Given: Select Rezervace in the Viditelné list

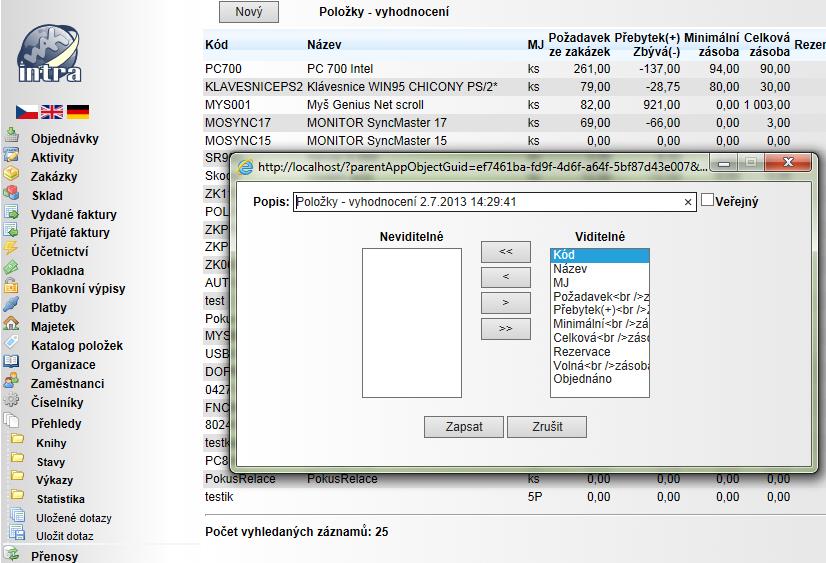Looking at the screenshot, I should pyautogui.click(x=582, y=352).
